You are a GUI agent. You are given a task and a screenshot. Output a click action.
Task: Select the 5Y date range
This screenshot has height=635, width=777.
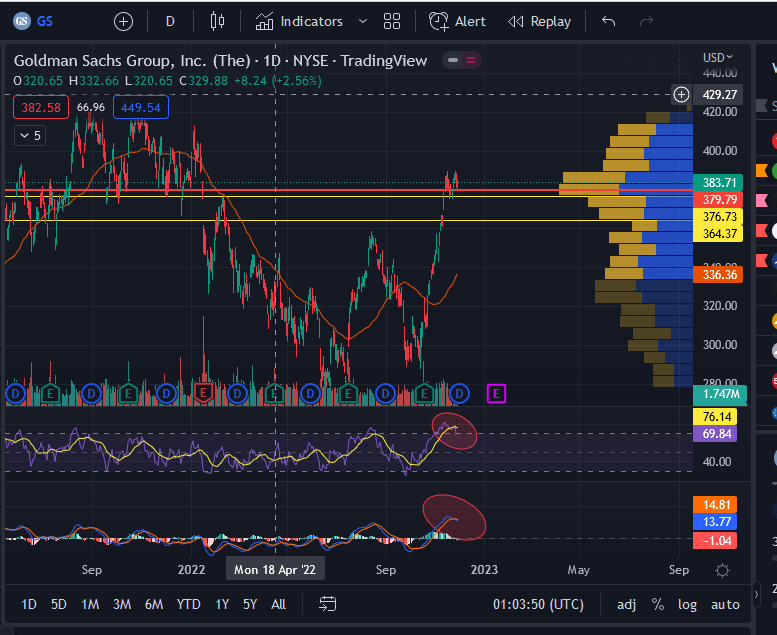[250, 604]
